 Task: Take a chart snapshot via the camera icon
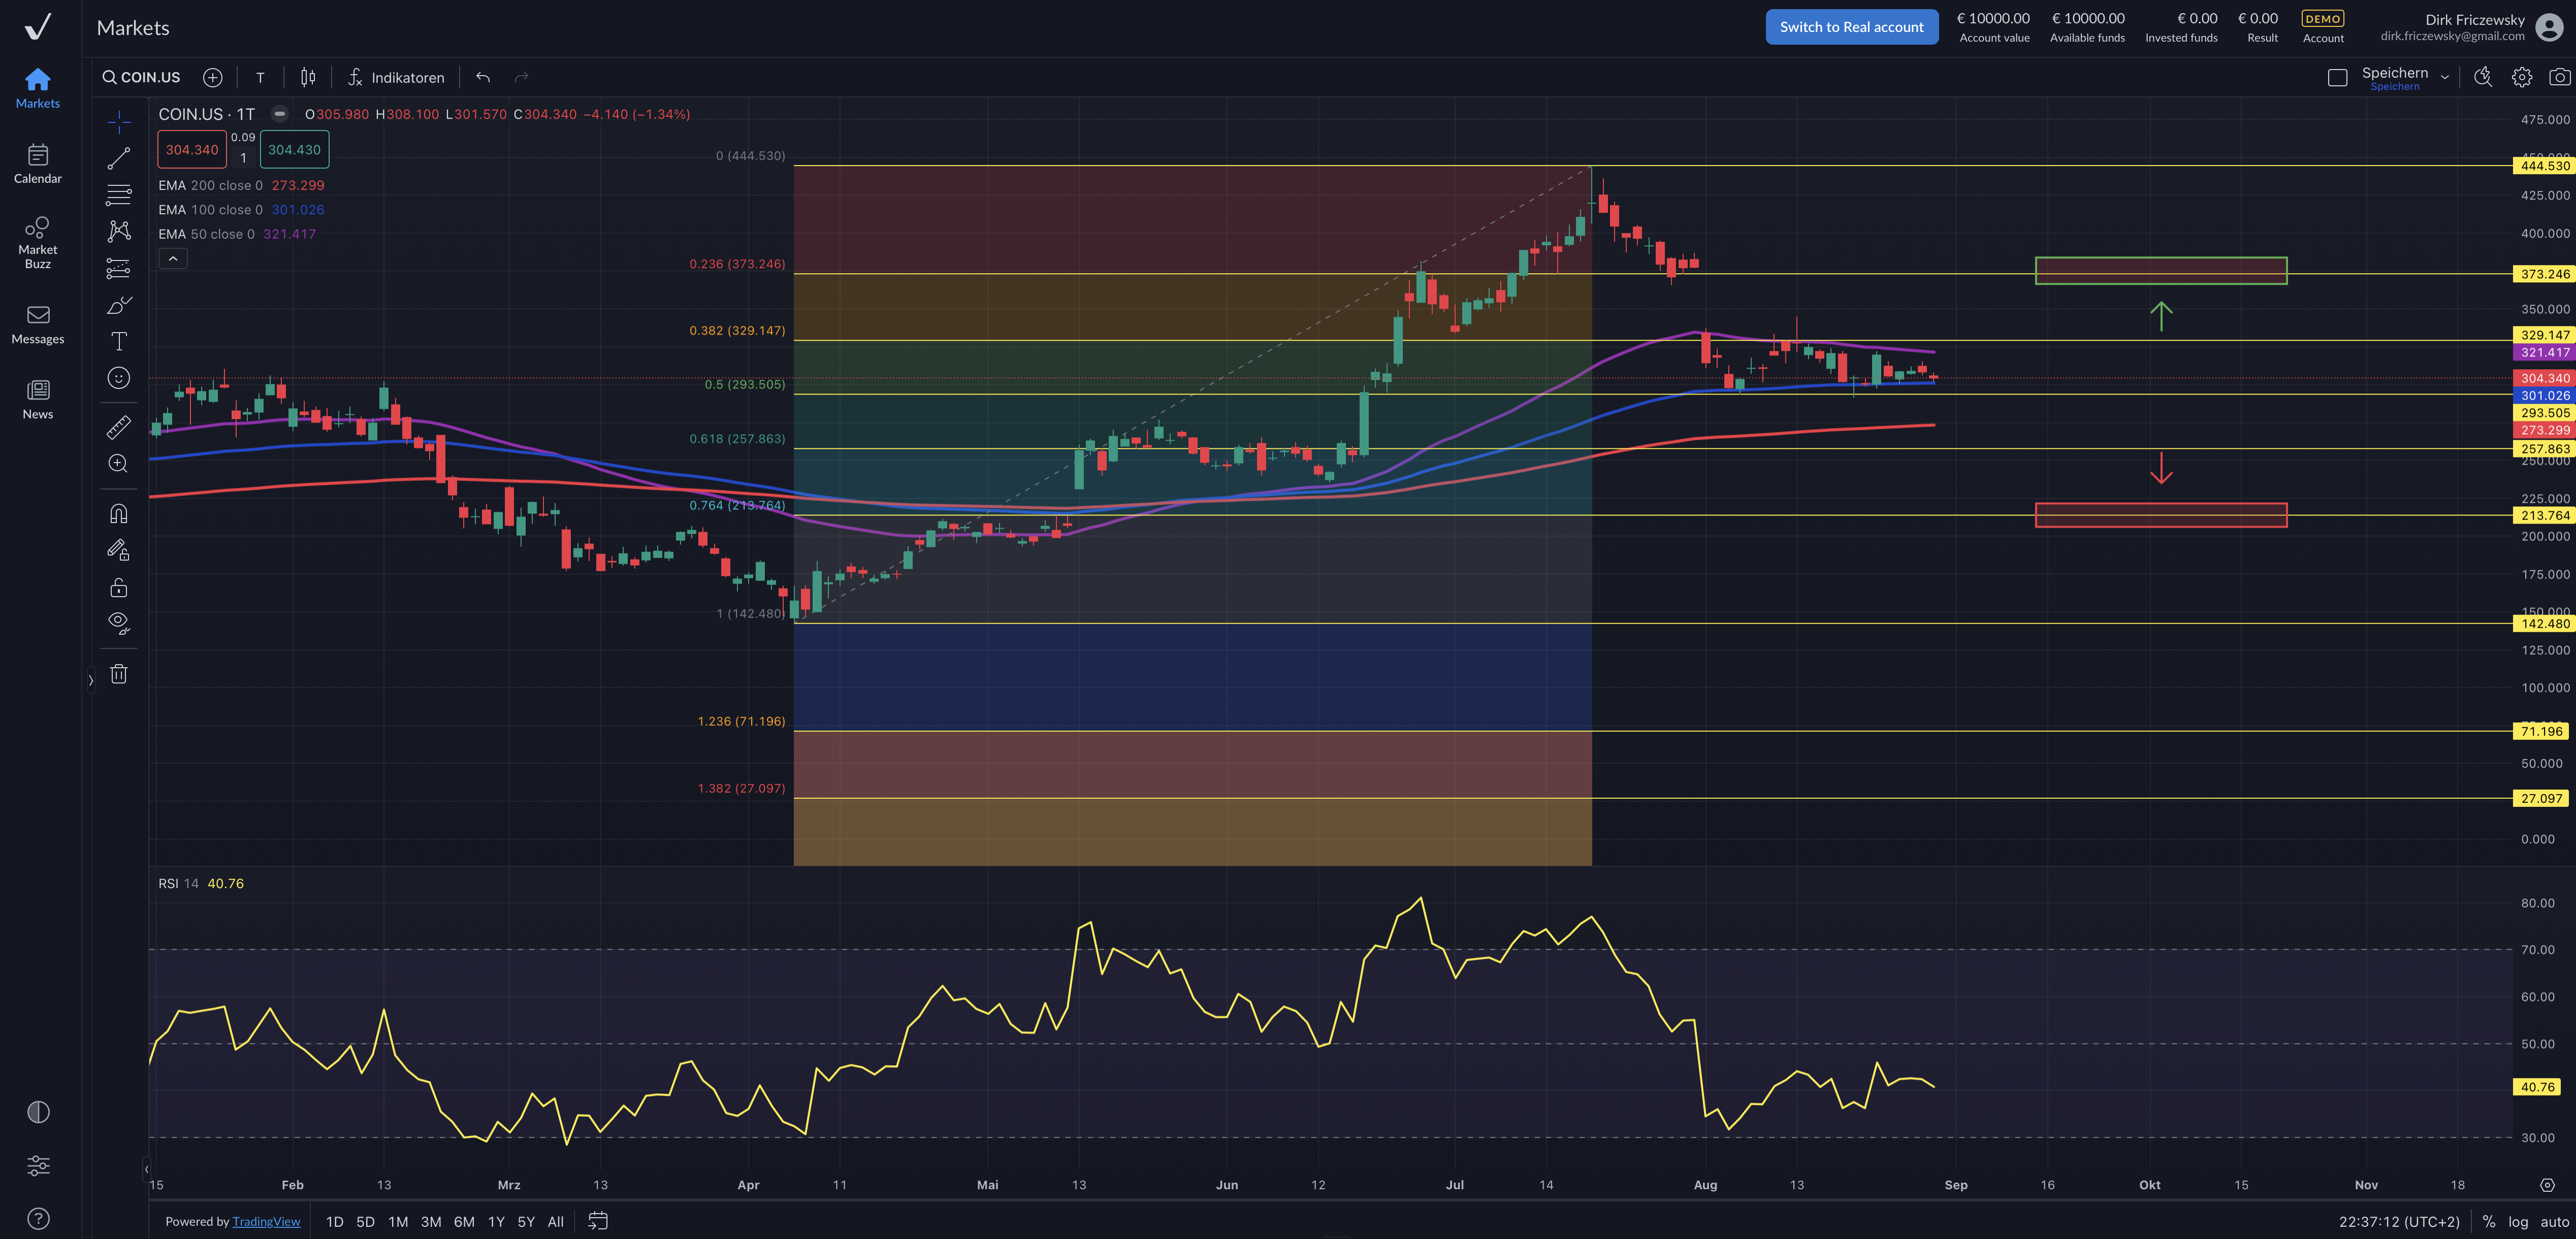tap(2560, 76)
